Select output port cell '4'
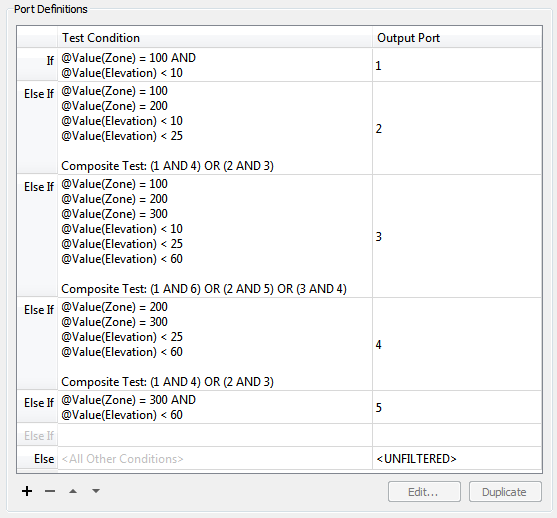This screenshot has height=518, width=557. (x=457, y=344)
